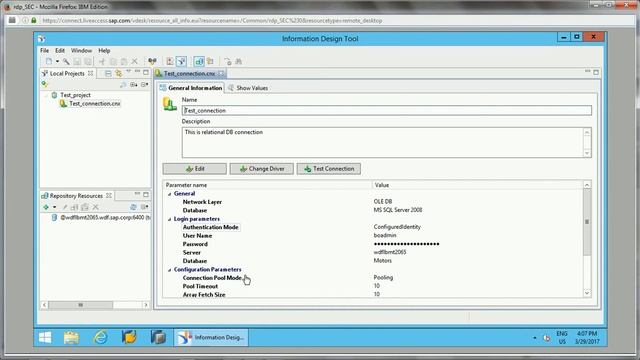Click down arrow of parameter table scrollbar
Image resolution: width=640 pixels, height=360 pixels.
(x=587, y=293)
